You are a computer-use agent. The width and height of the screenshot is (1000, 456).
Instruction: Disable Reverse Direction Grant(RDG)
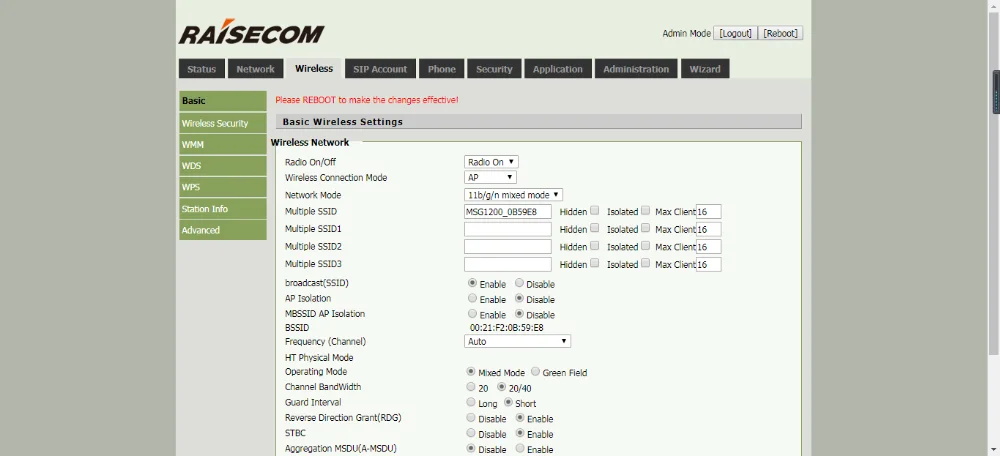point(471,418)
